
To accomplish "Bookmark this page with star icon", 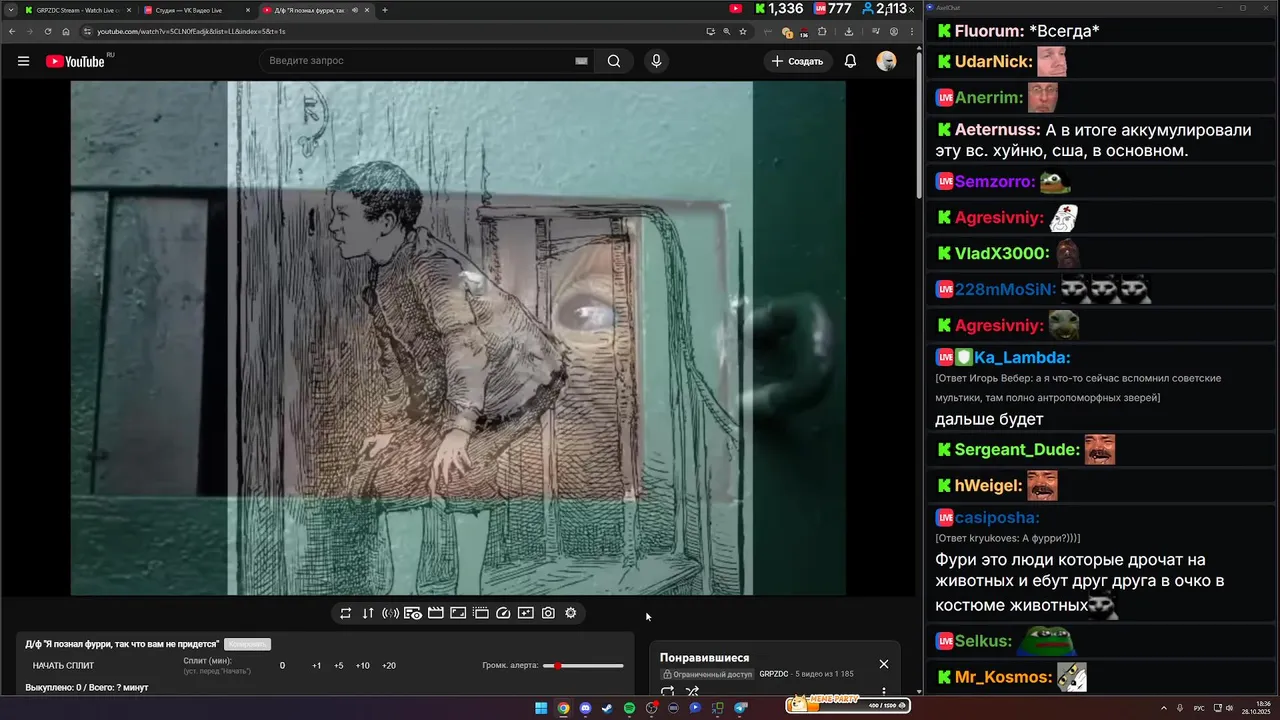I will (742, 31).
